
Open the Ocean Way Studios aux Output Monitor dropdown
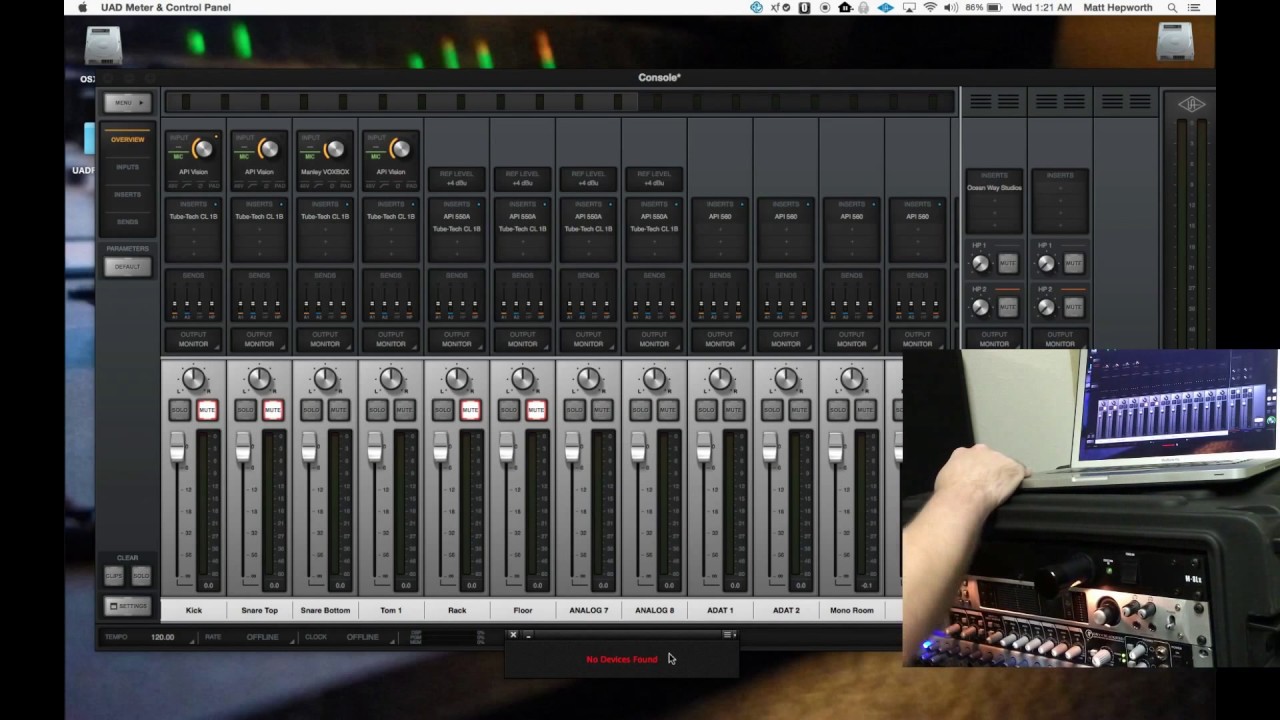(994, 339)
